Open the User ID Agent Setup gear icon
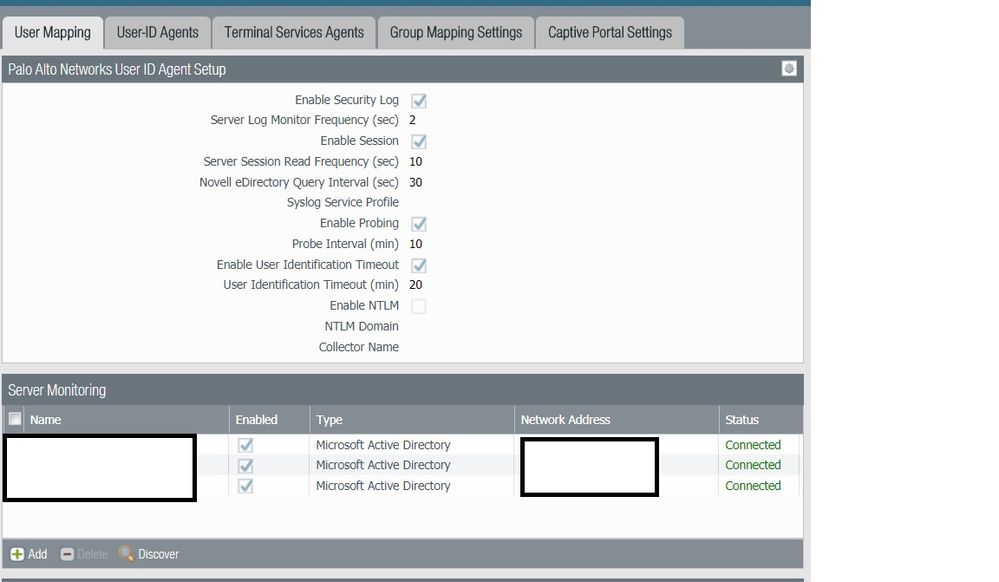The height and width of the screenshot is (582, 999). [789, 68]
